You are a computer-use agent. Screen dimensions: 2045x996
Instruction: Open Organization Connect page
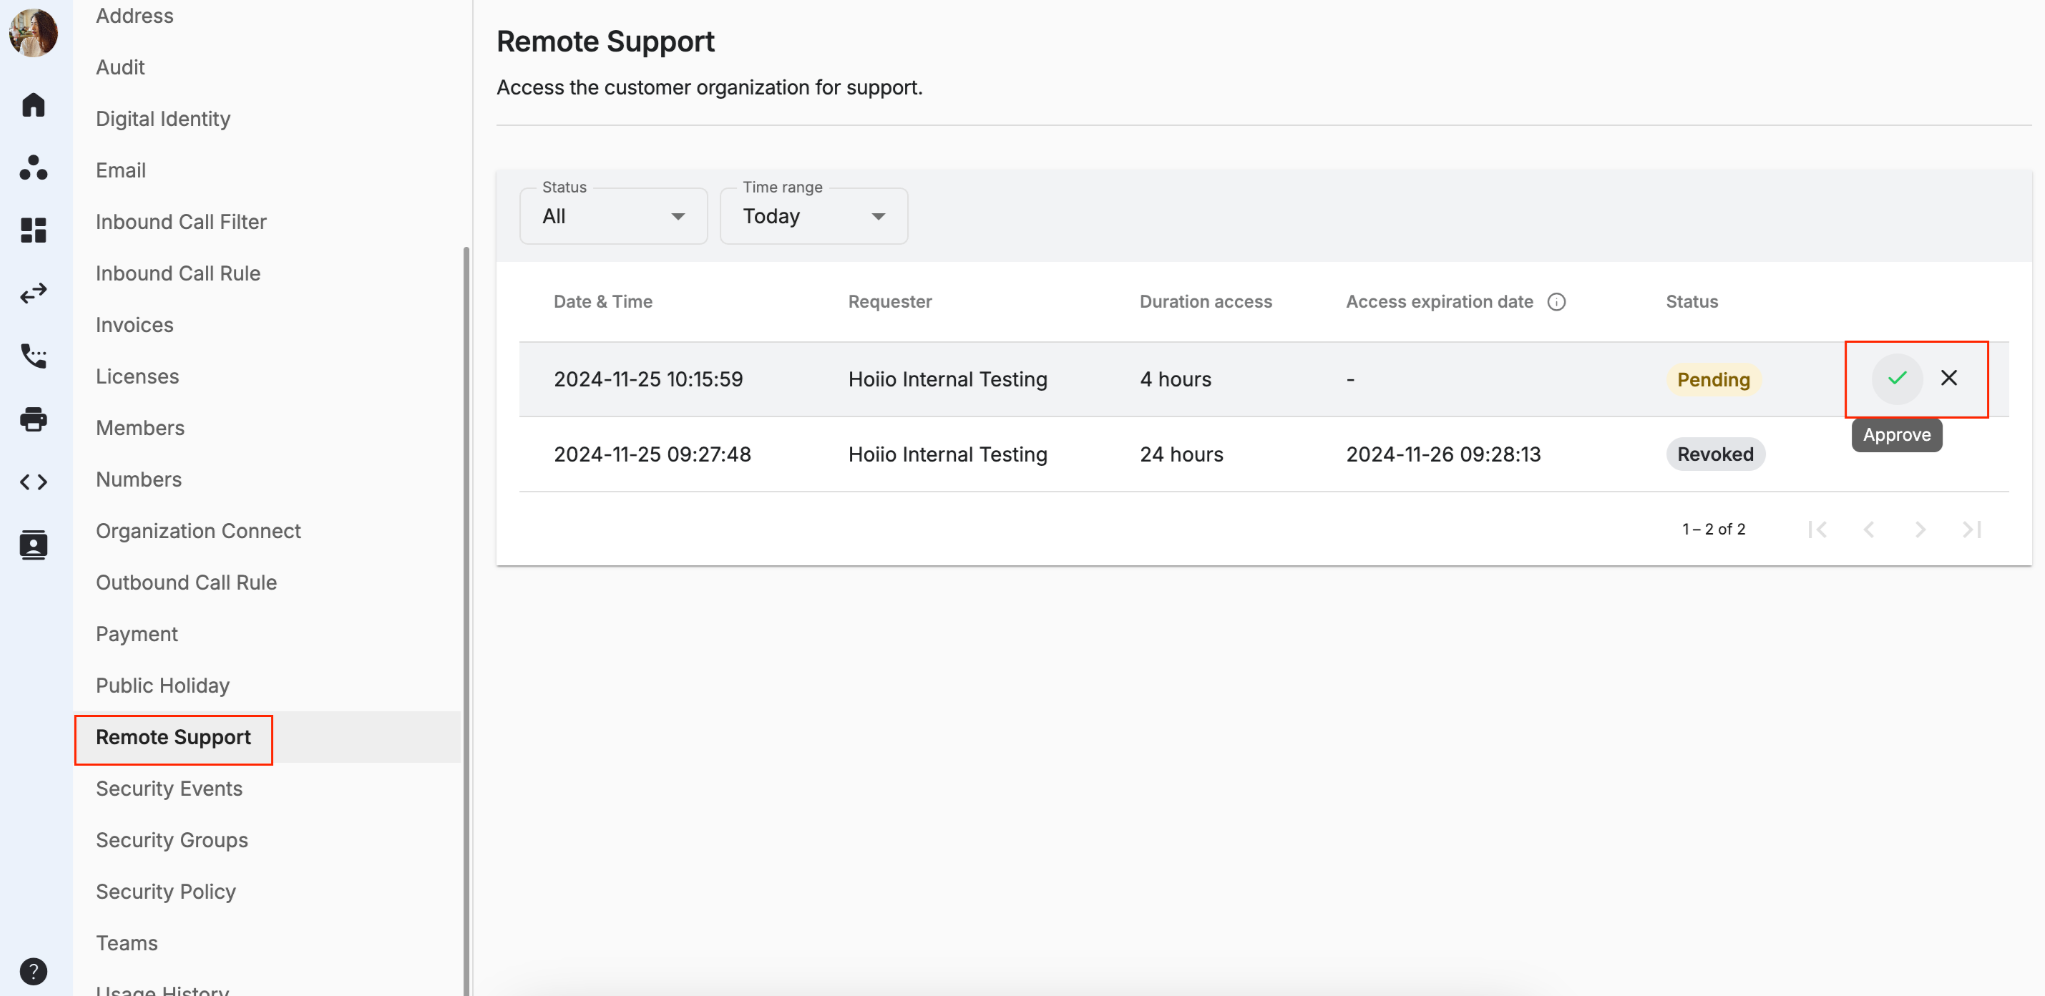(x=198, y=531)
